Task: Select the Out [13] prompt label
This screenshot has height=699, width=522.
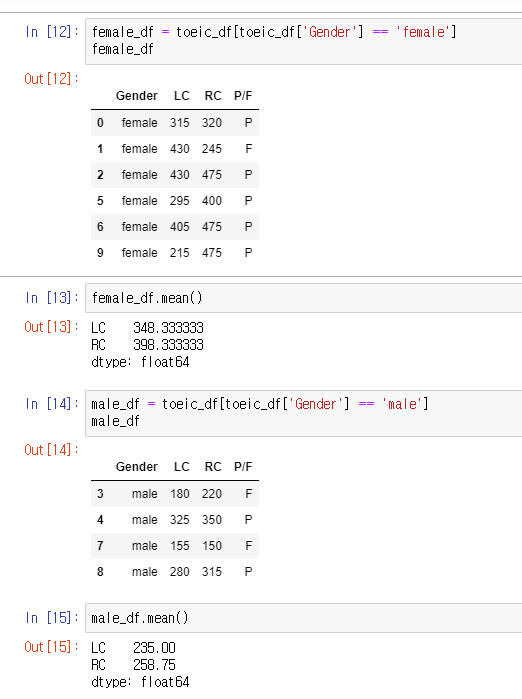Action: click(51, 327)
